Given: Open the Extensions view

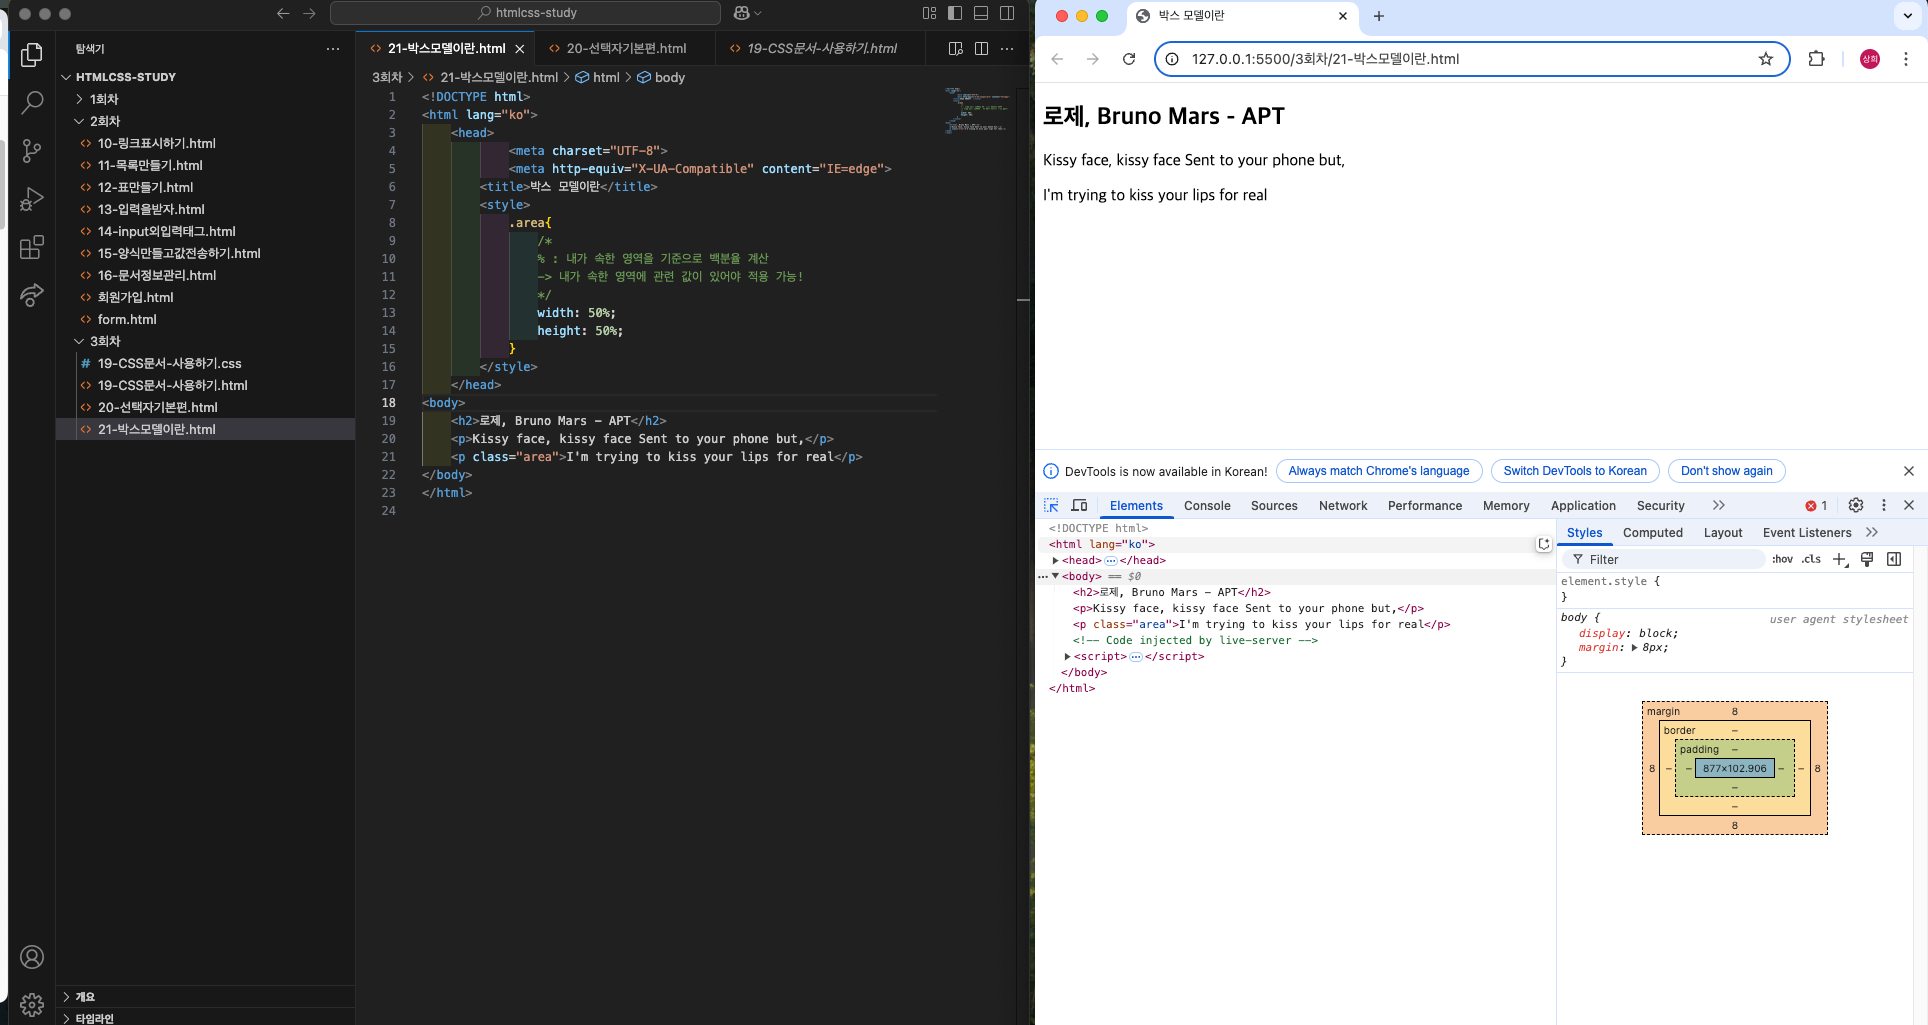Looking at the screenshot, I should point(32,247).
